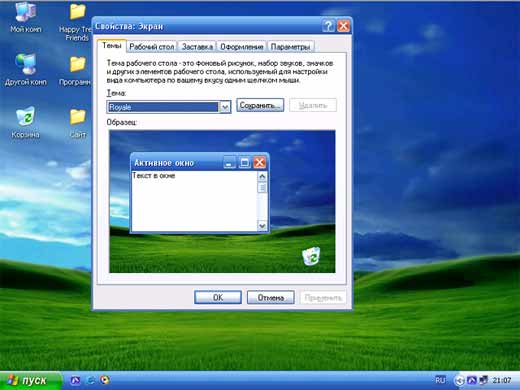This screenshot has height=390, width=520.
Task: Click scroll down arrow in sample window
Action: [x=262, y=226]
